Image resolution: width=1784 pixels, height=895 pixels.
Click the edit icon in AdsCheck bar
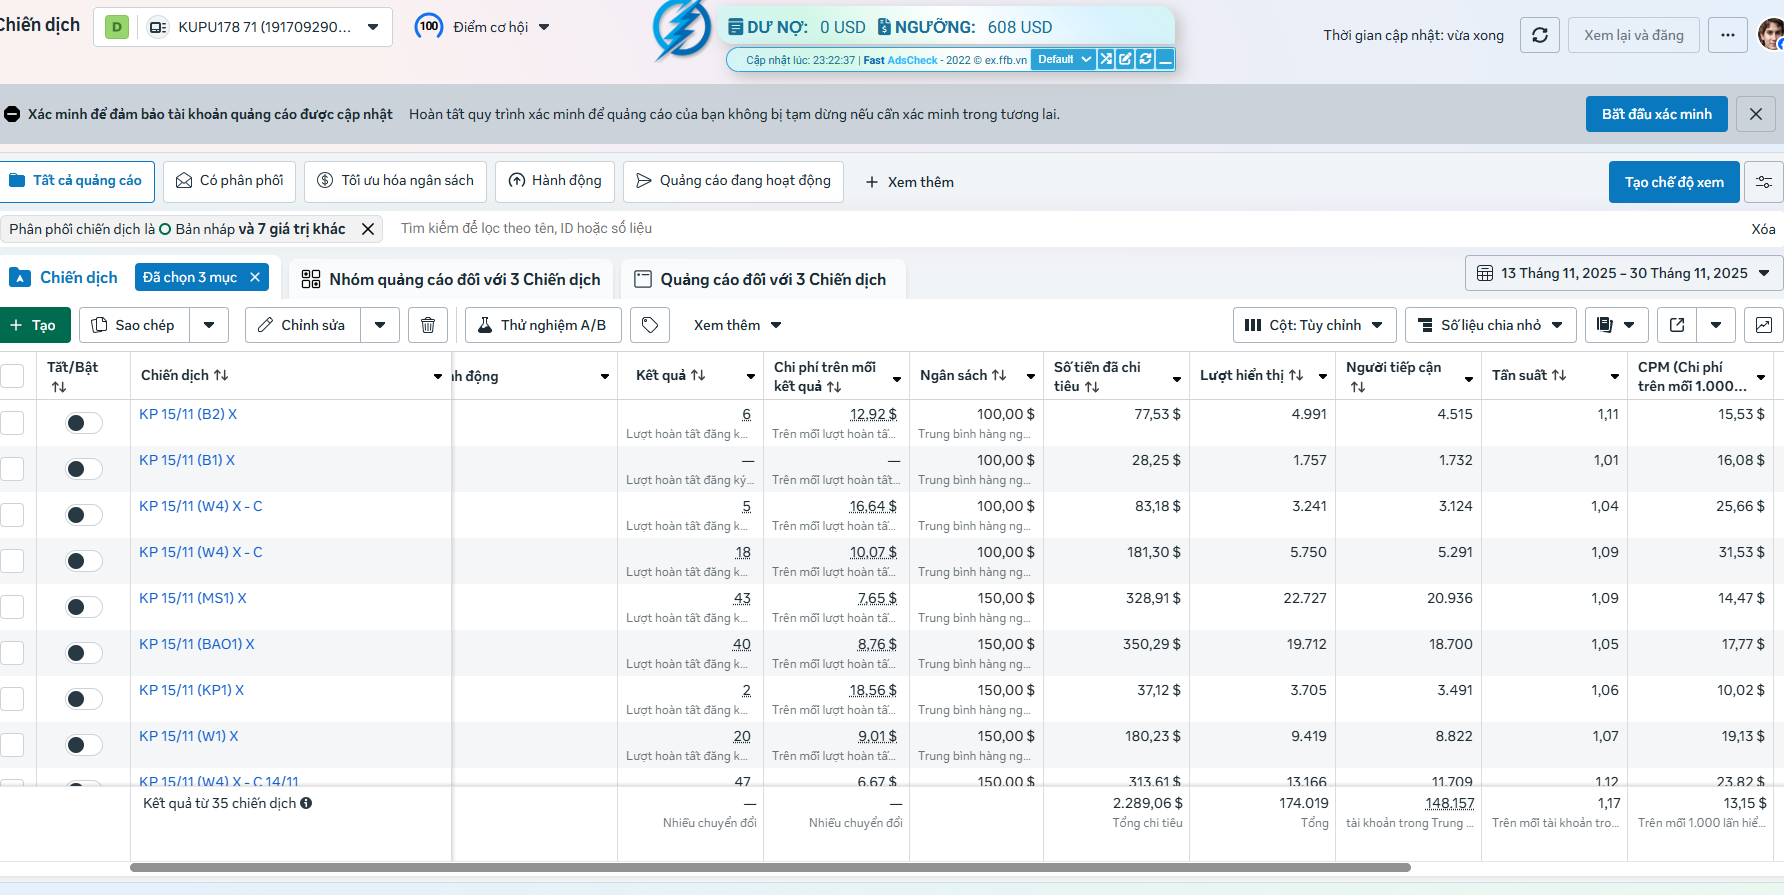pos(1125,59)
